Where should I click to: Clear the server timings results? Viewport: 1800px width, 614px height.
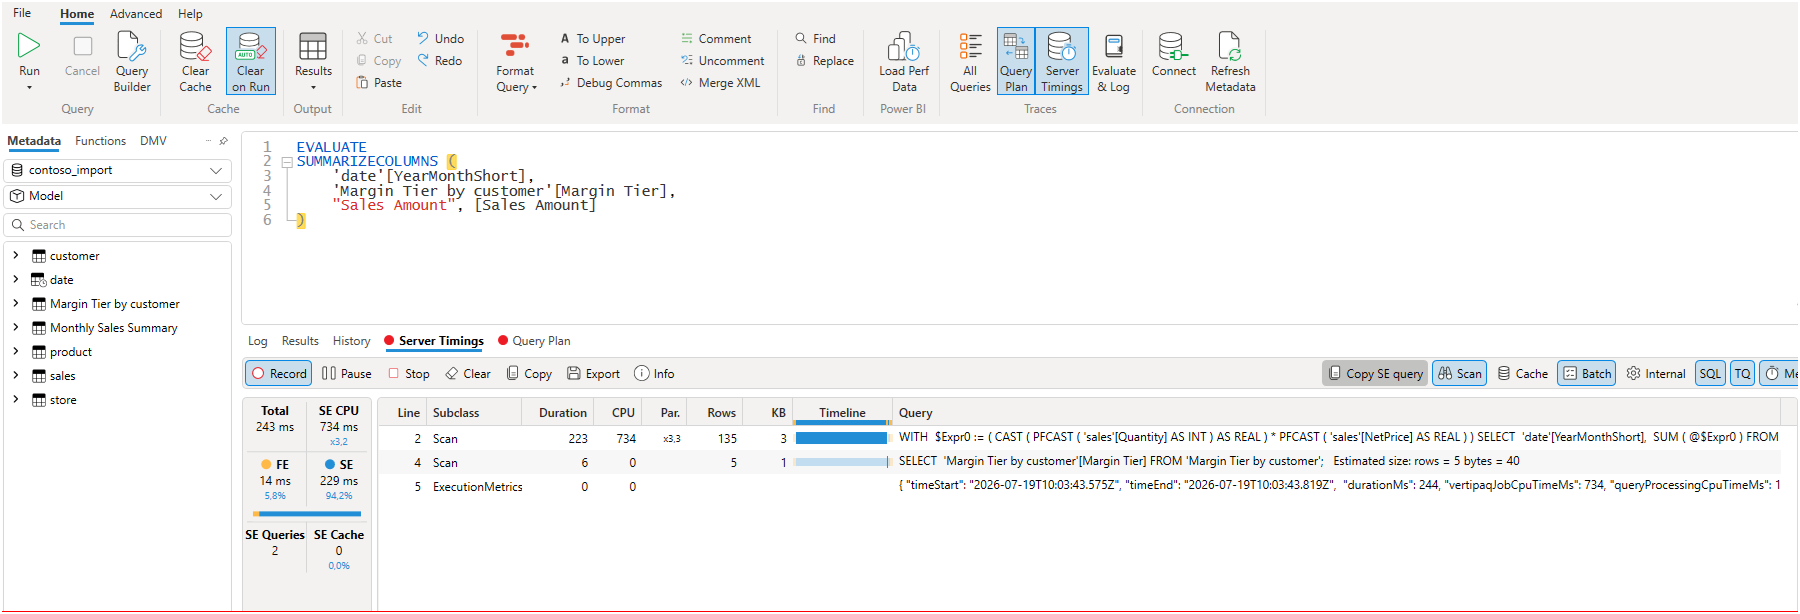[x=468, y=374]
